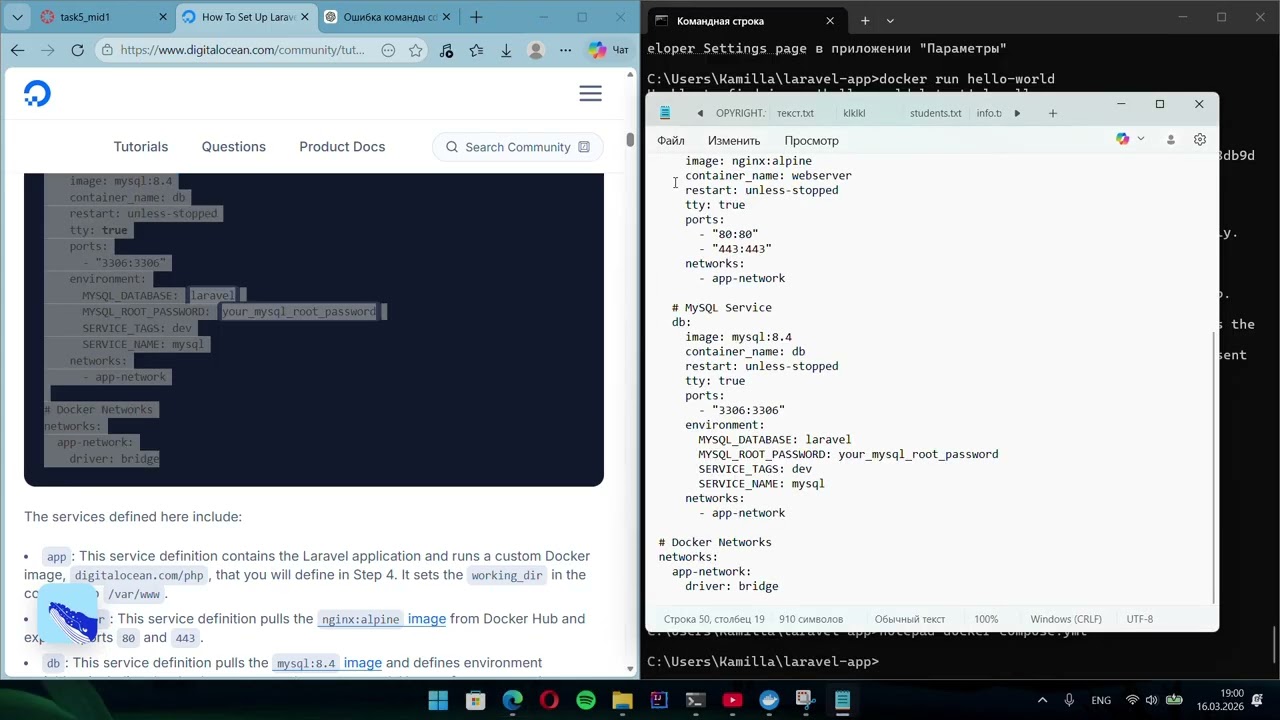Click Windows (CRLF) line ending indicator

(x=1066, y=619)
